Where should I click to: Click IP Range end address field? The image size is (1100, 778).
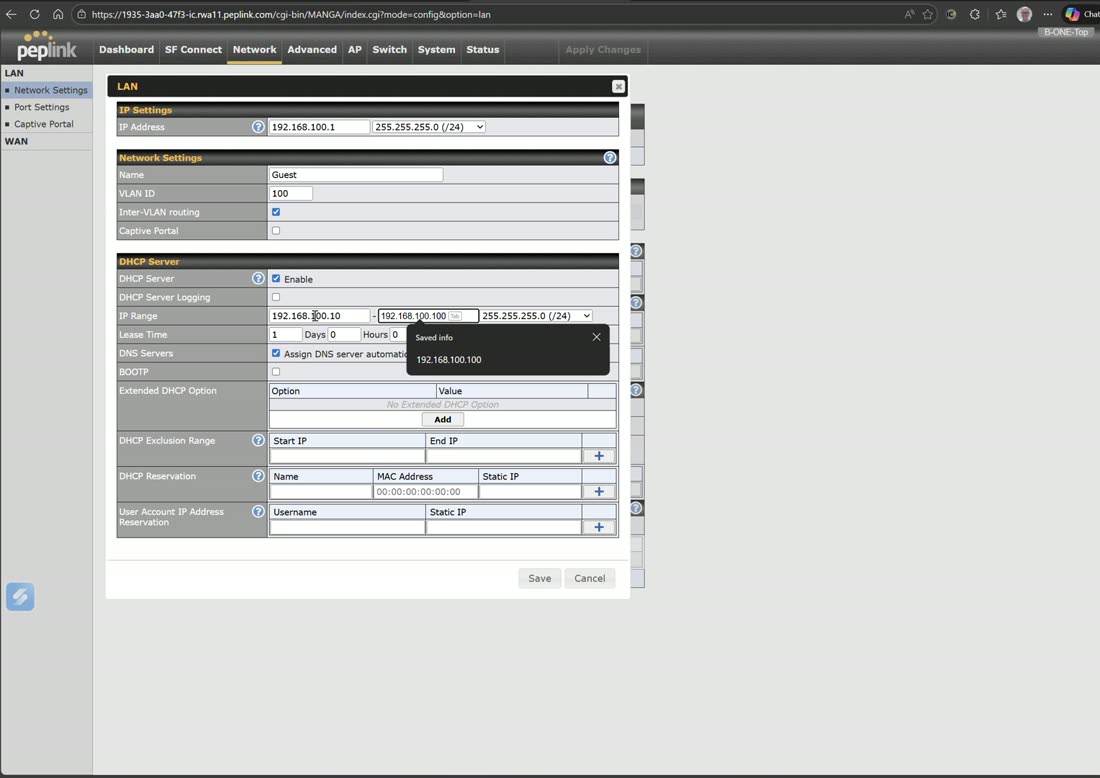(428, 316)
